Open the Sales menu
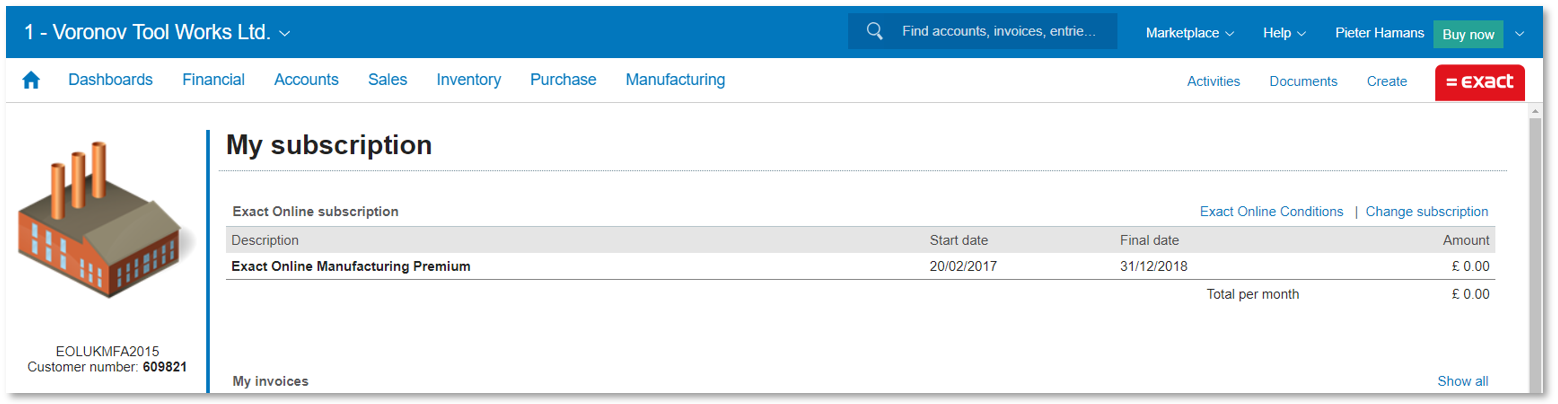This screenshot has width=1558, height=404. [x=387, y=80]
